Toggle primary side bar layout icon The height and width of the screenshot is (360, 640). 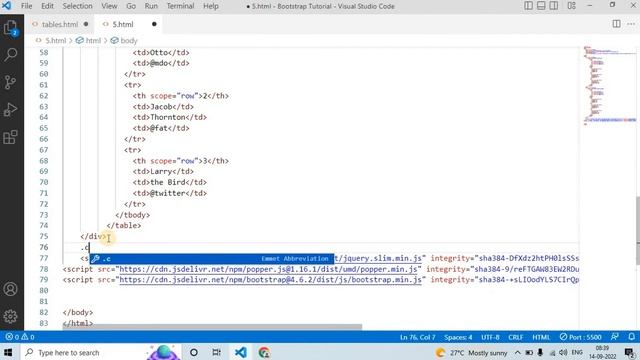pos(528,6)
